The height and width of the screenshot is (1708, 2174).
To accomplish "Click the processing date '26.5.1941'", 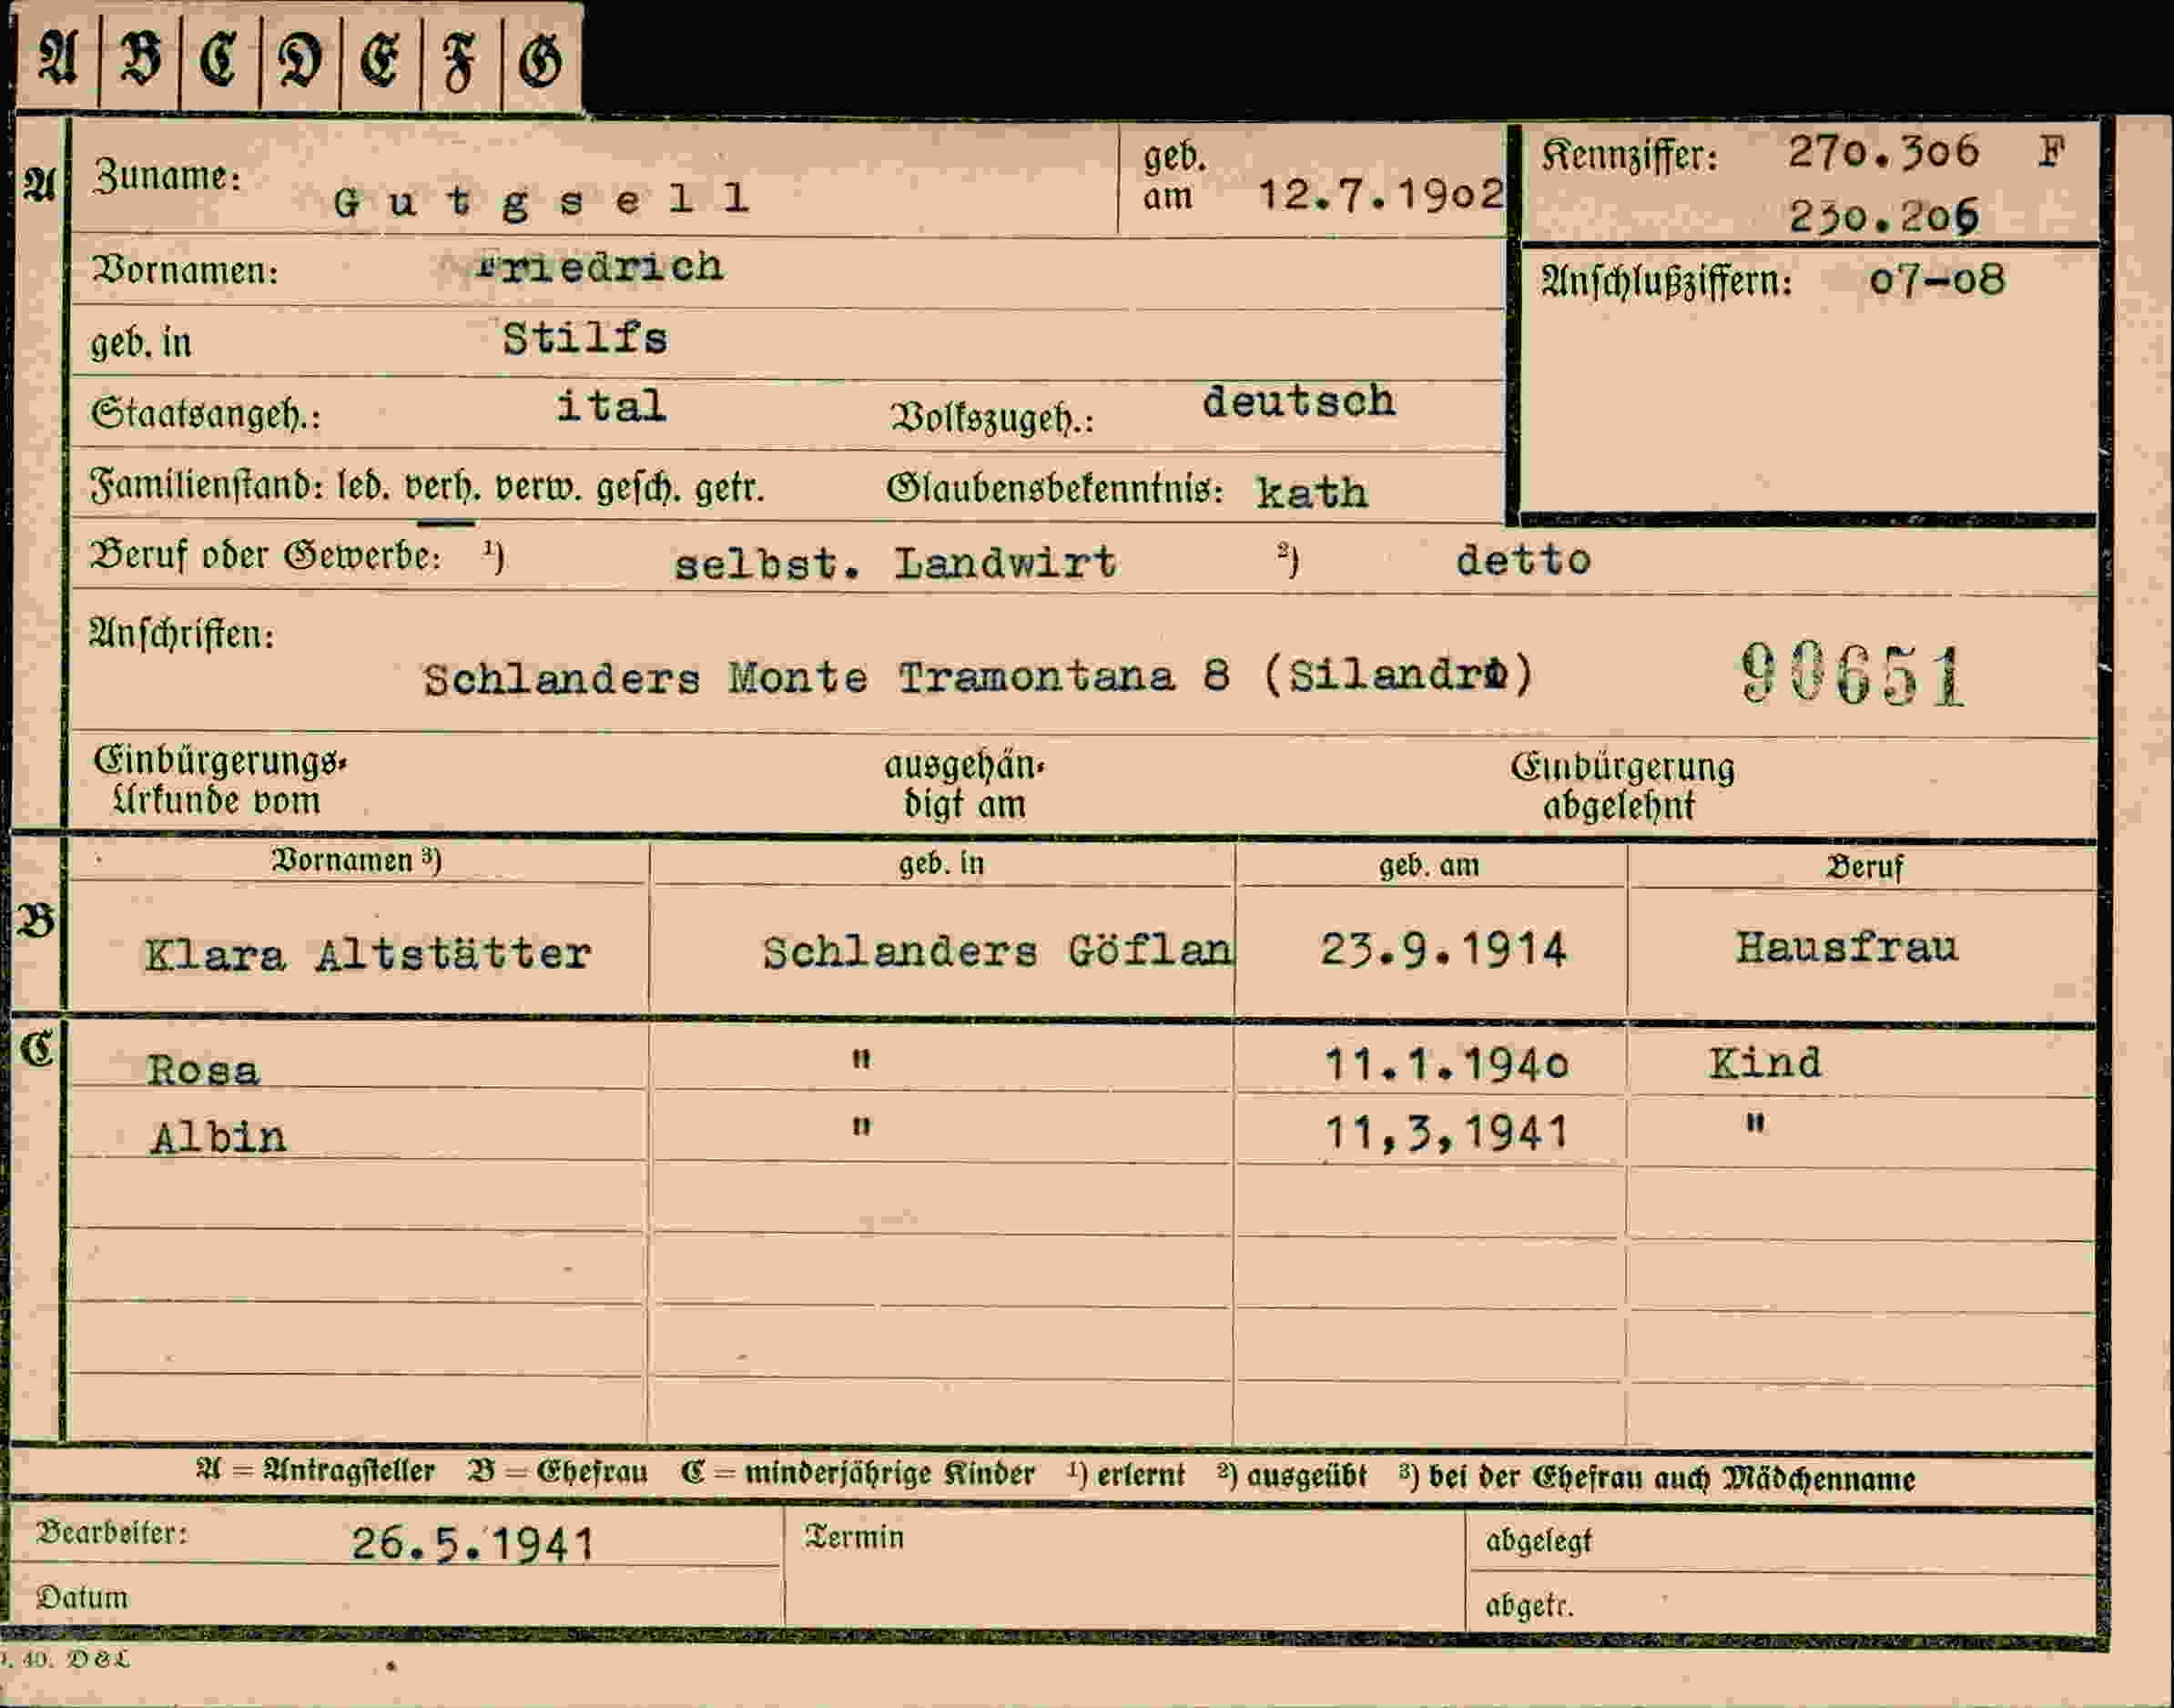I will click(x=473, y=1545).
